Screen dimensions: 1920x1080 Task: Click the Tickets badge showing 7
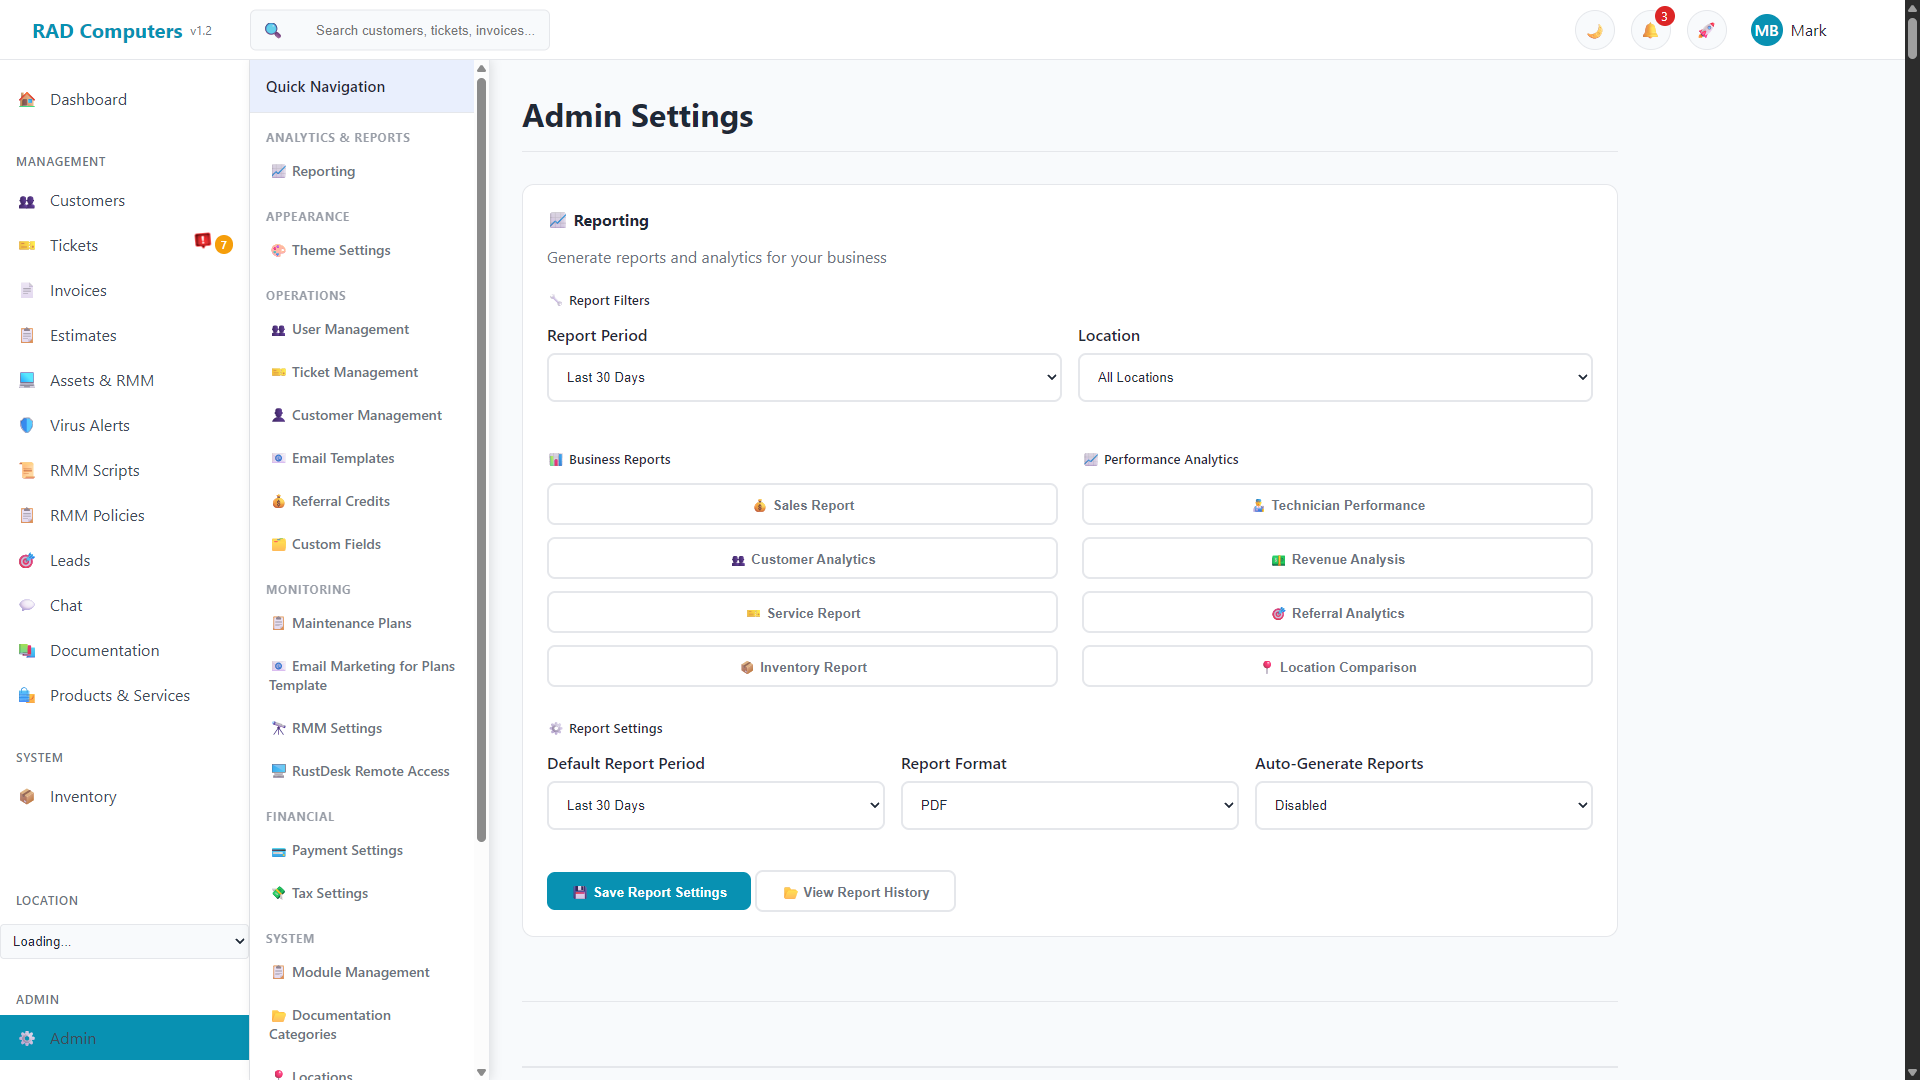224,244
